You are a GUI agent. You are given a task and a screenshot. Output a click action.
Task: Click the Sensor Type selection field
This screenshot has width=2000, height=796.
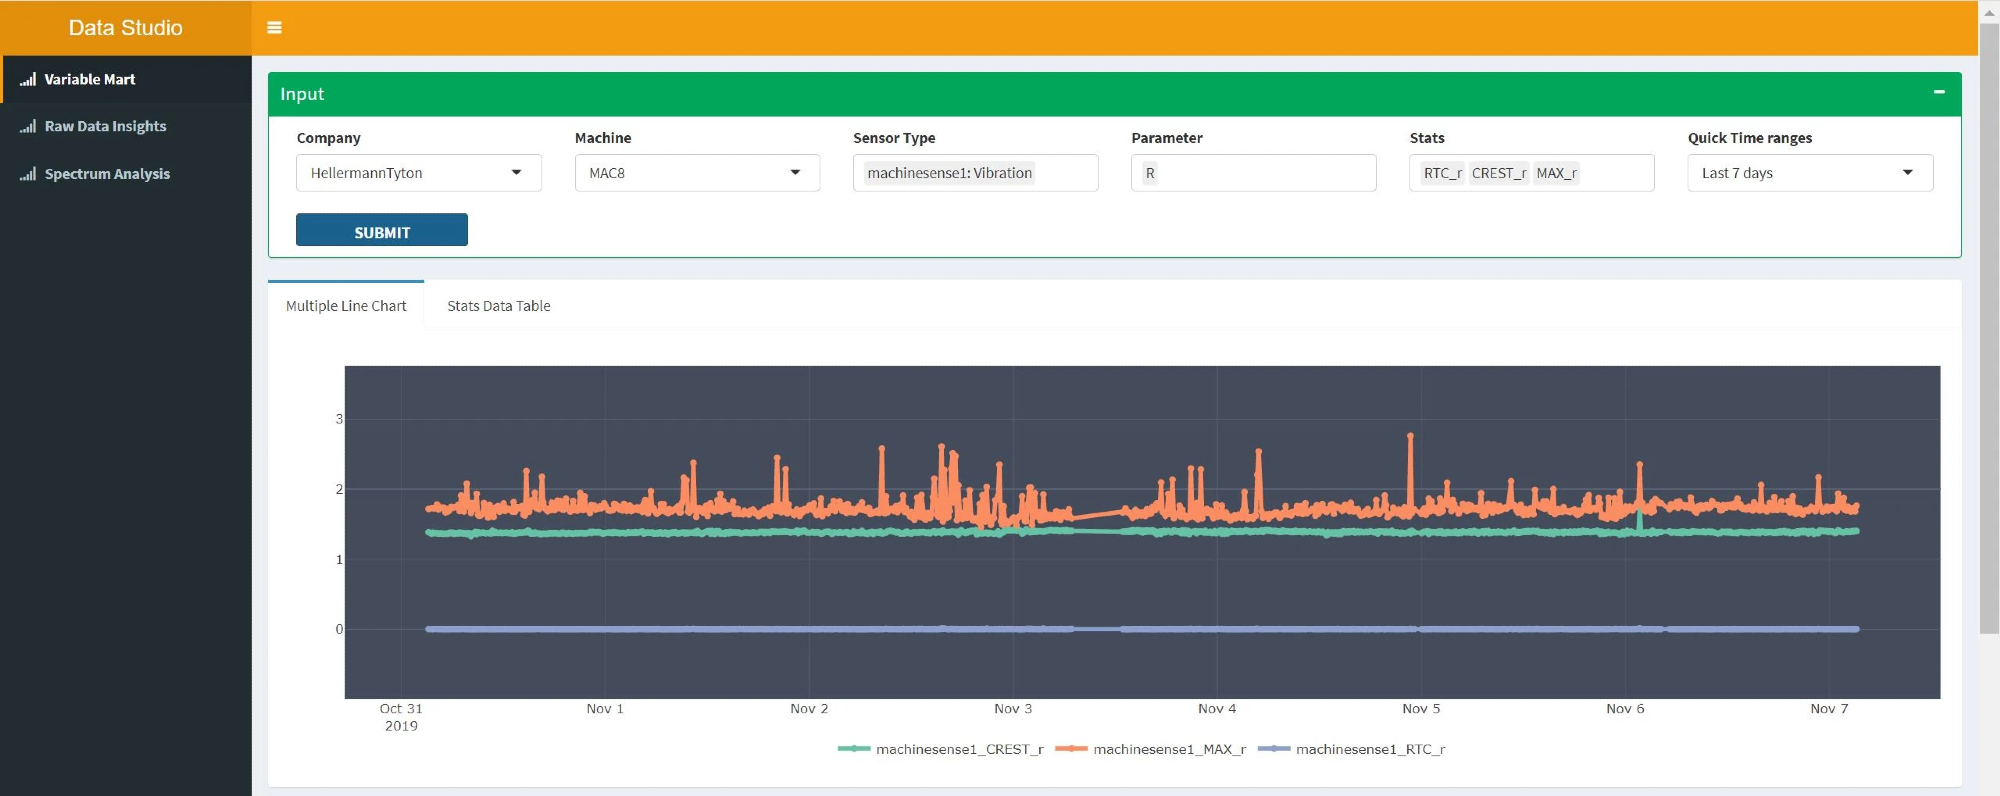975,173
